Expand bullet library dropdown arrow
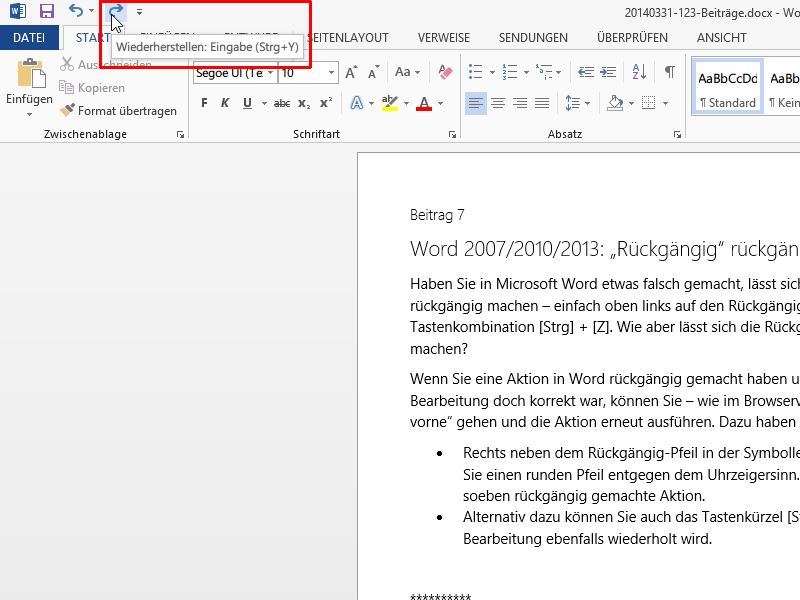The image size is (800, 600). (x=492, y=72)
